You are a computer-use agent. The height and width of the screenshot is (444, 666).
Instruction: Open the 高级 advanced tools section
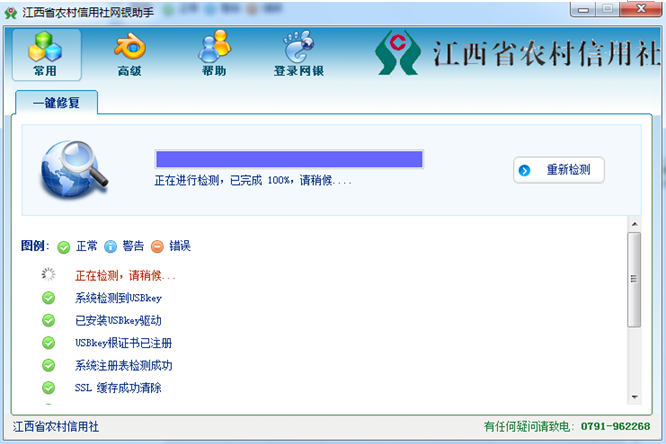pos(130,54)
